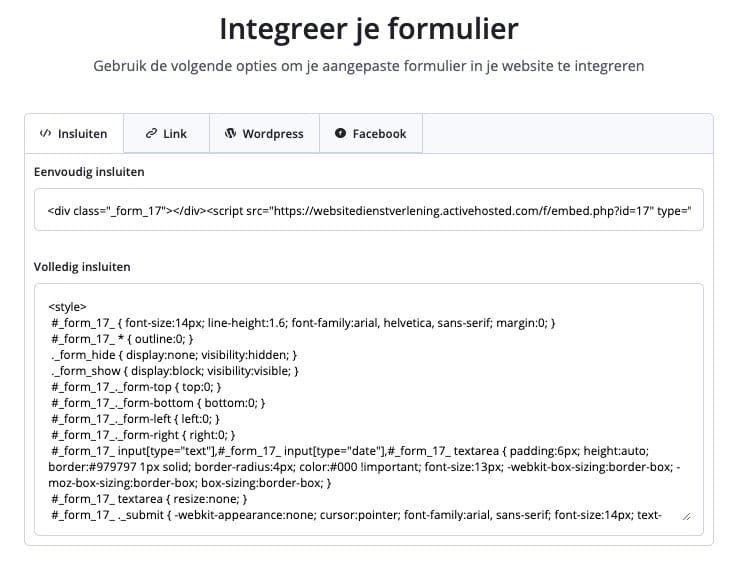Click the "Volledig insluiten" label
Image resolution: width=739 pixels, height=563 pixels.
click(82, 267)
